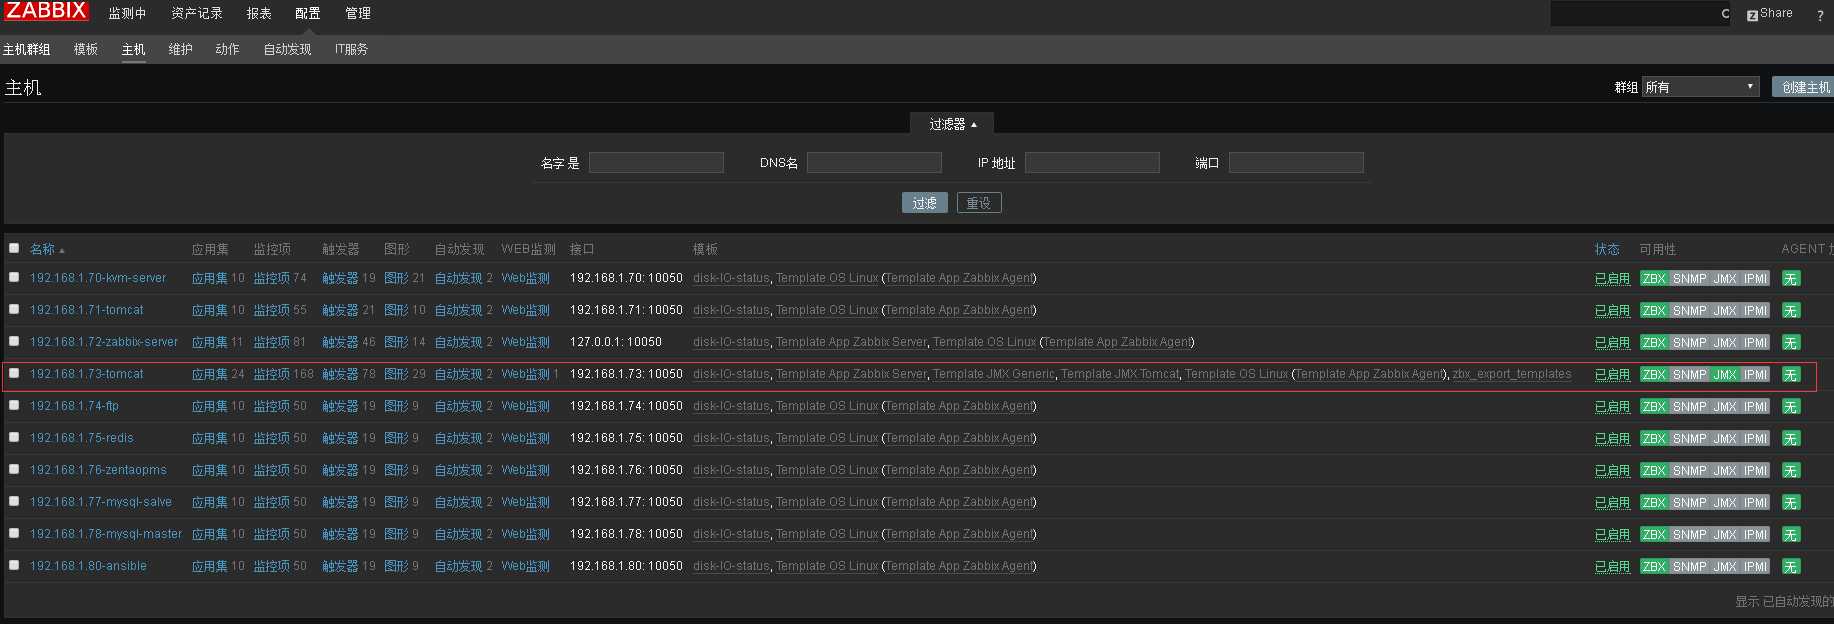Viewport: 1834px width, 624px height.
Task: Switch to the IT服务 submenu tab
Action: click(x=351, y=49)
